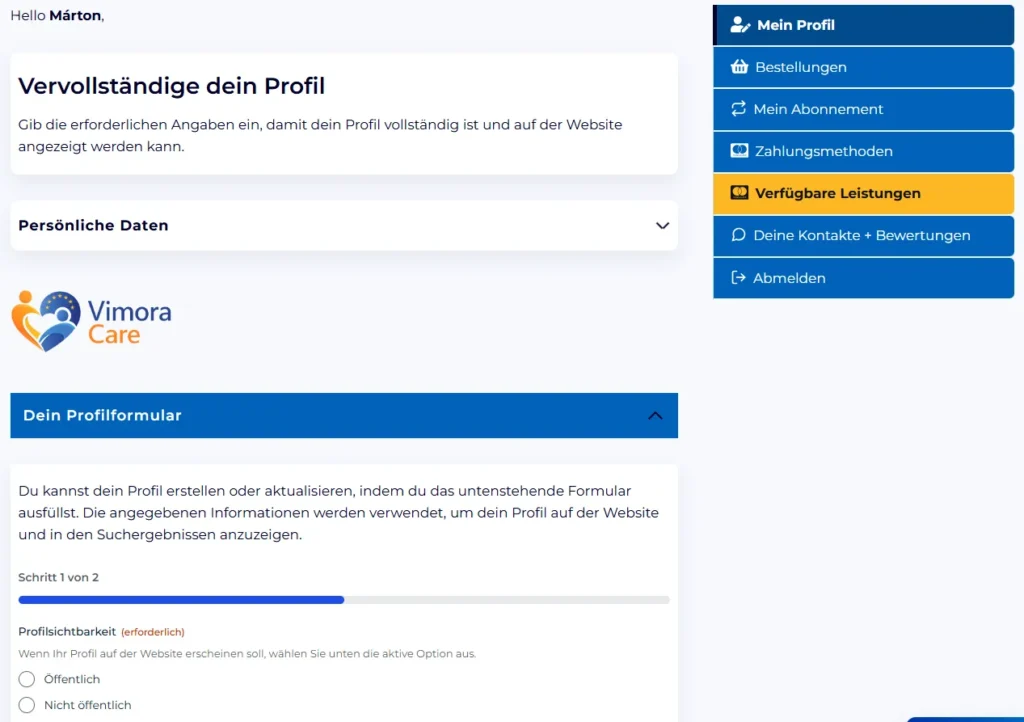Click the icon beside Verfügbare Leistungen

(739, 193)
